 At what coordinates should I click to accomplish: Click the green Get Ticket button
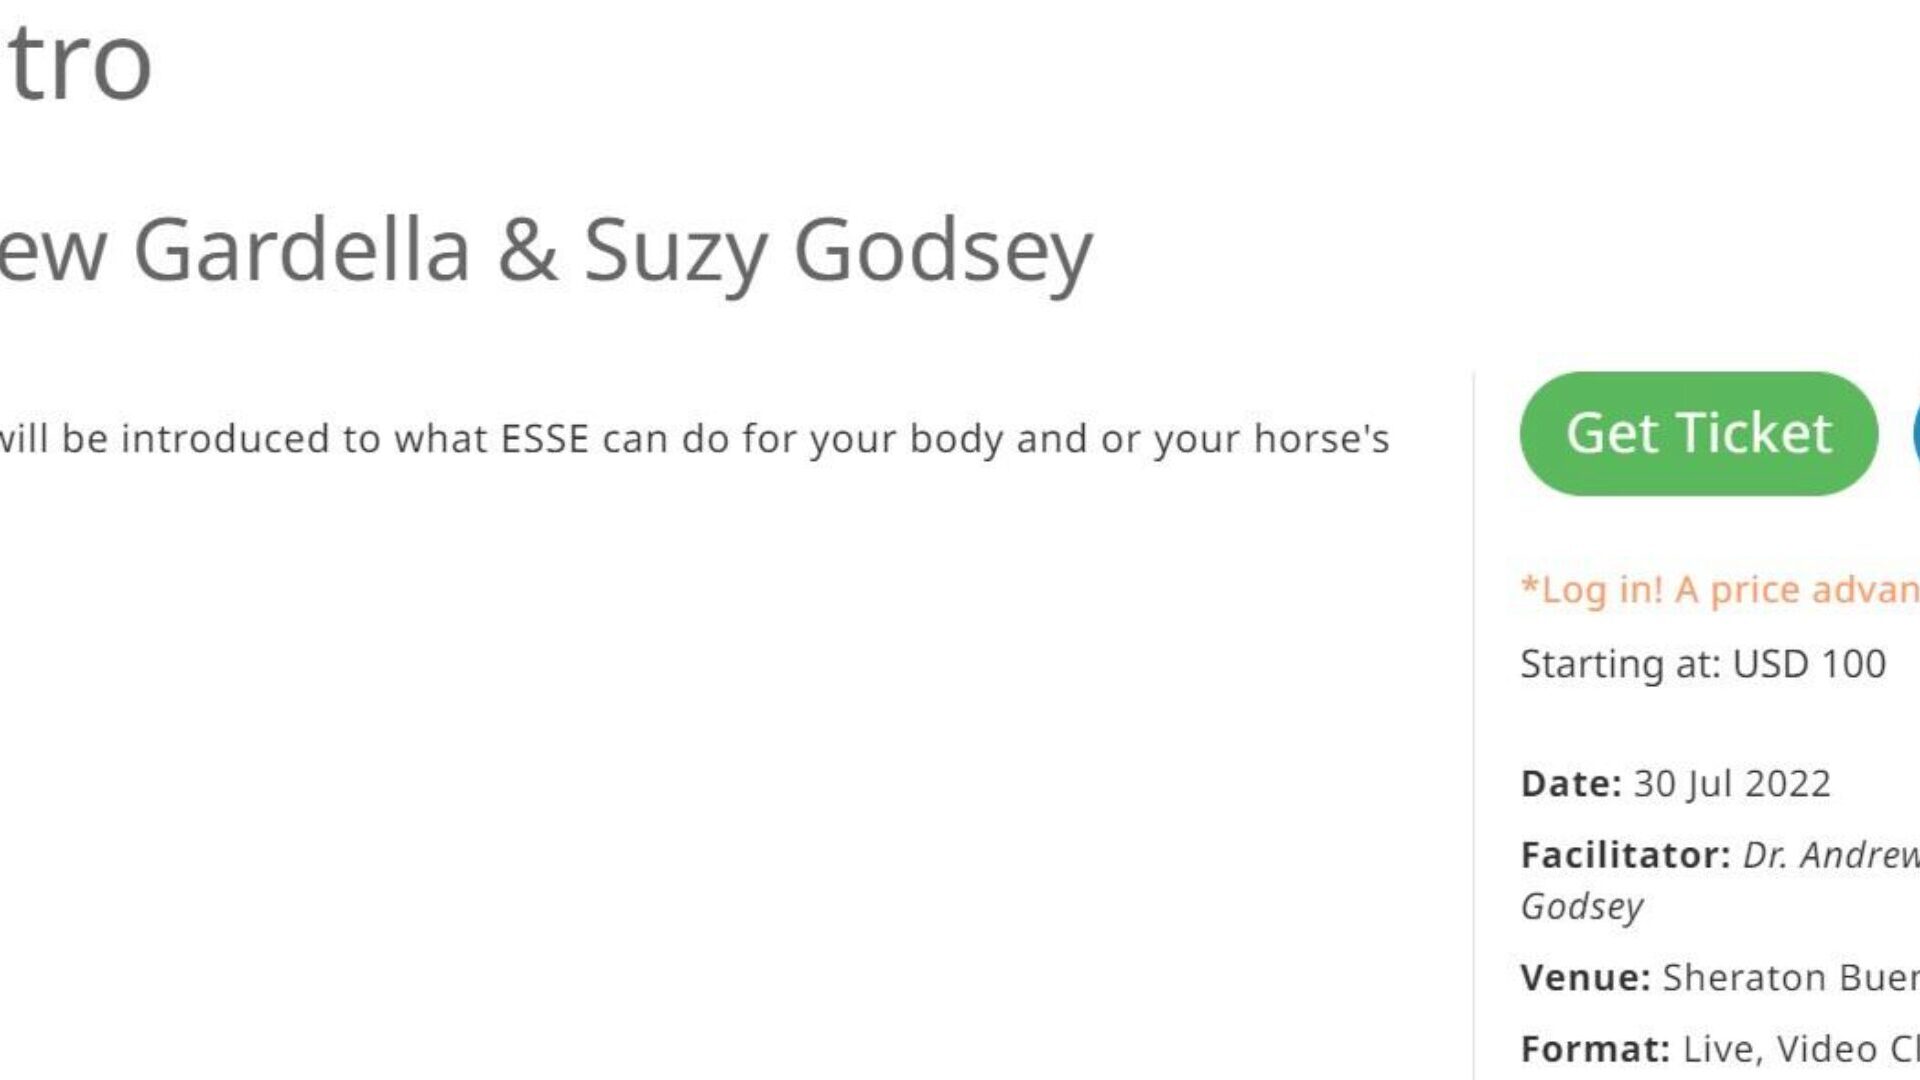click(1698, 433)
